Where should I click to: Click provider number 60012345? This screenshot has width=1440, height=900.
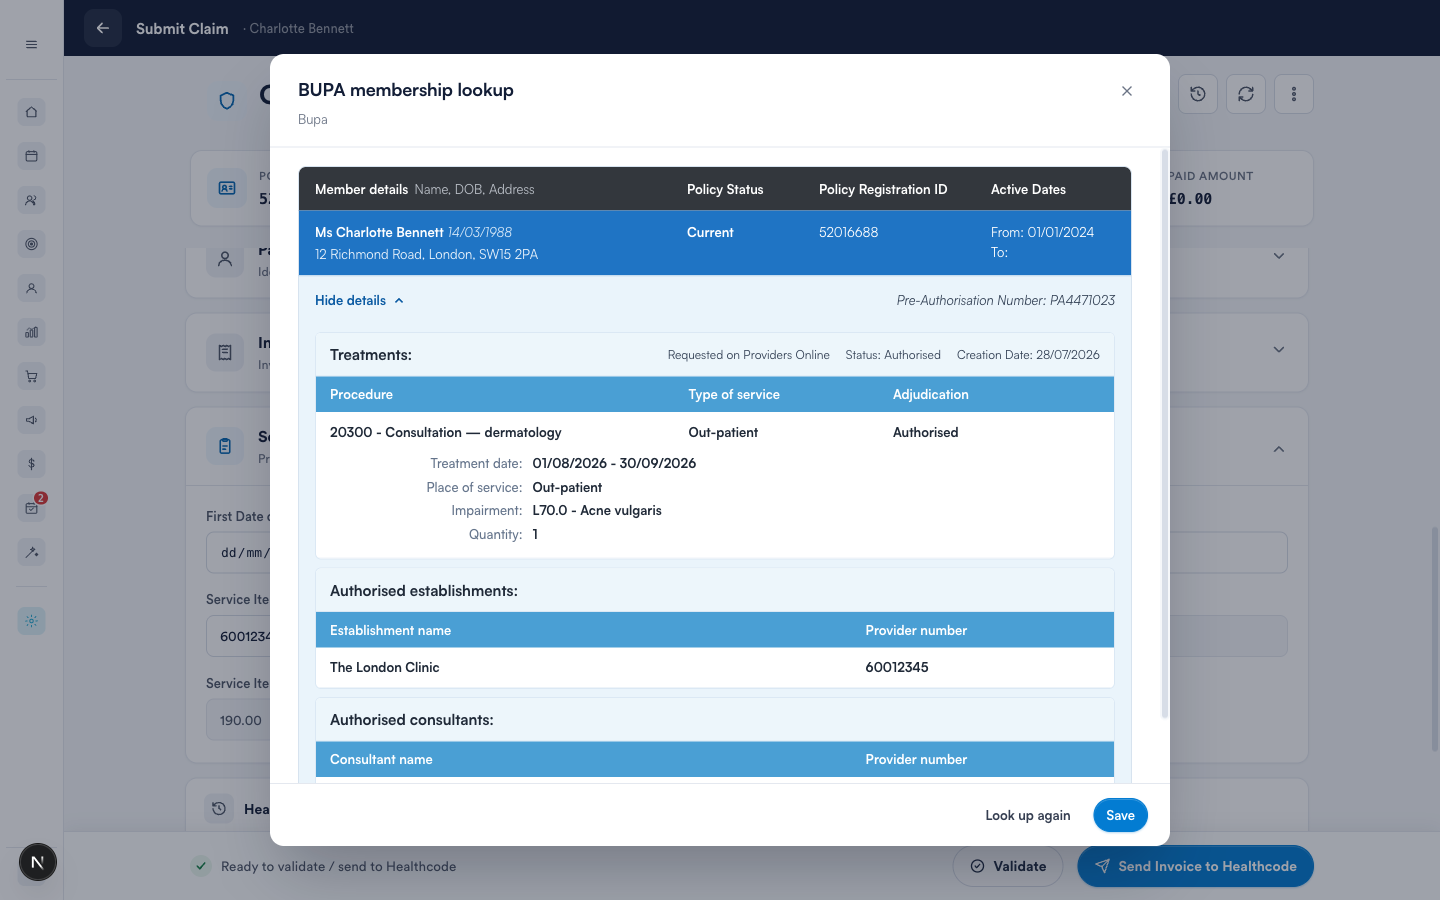point(897,667)
